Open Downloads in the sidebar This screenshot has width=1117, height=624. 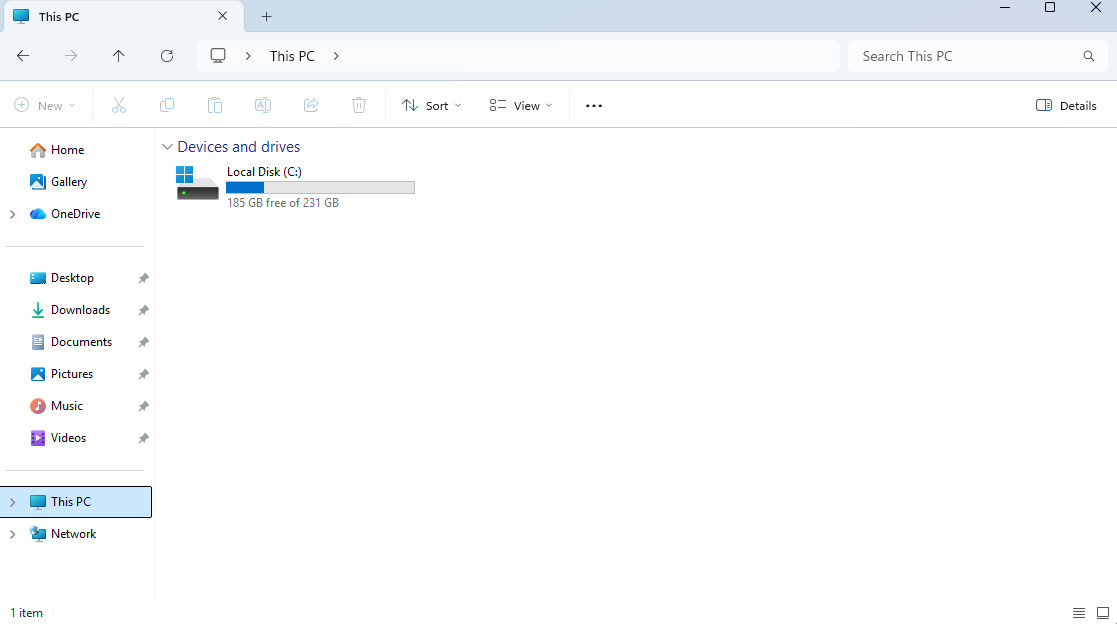[x=80, y=310]
